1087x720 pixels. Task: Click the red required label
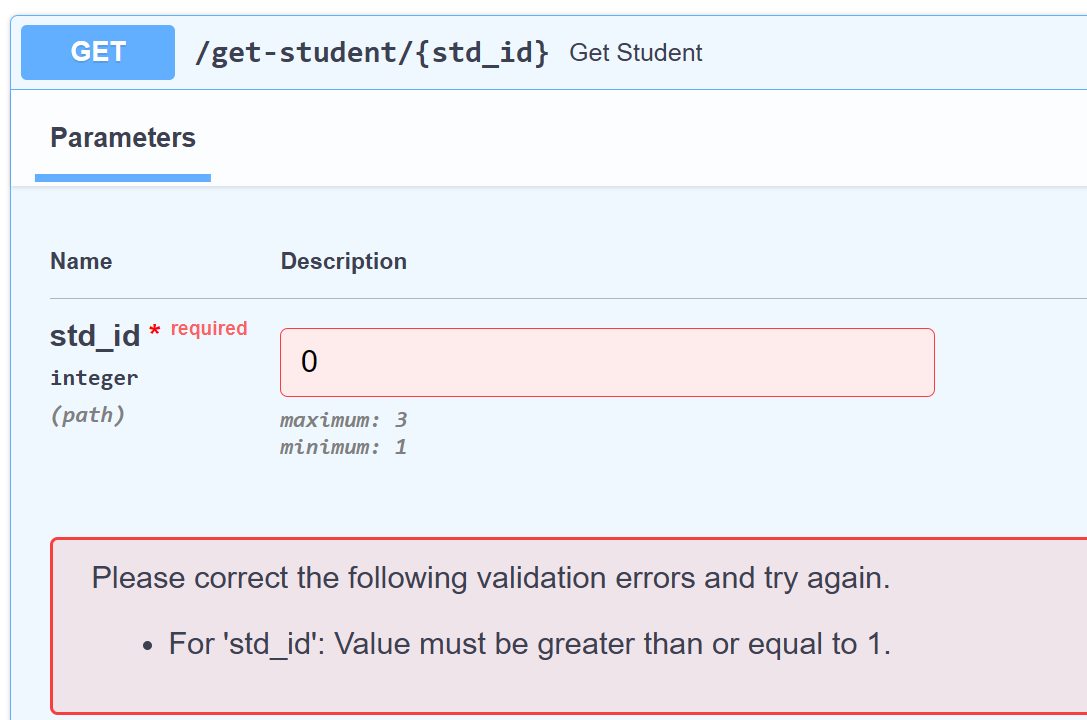tap(209, 328)
